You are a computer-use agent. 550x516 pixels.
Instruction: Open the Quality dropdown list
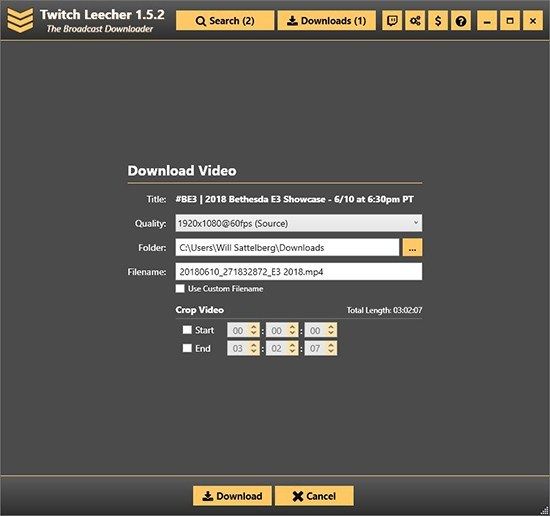click(x=299, y=223)
